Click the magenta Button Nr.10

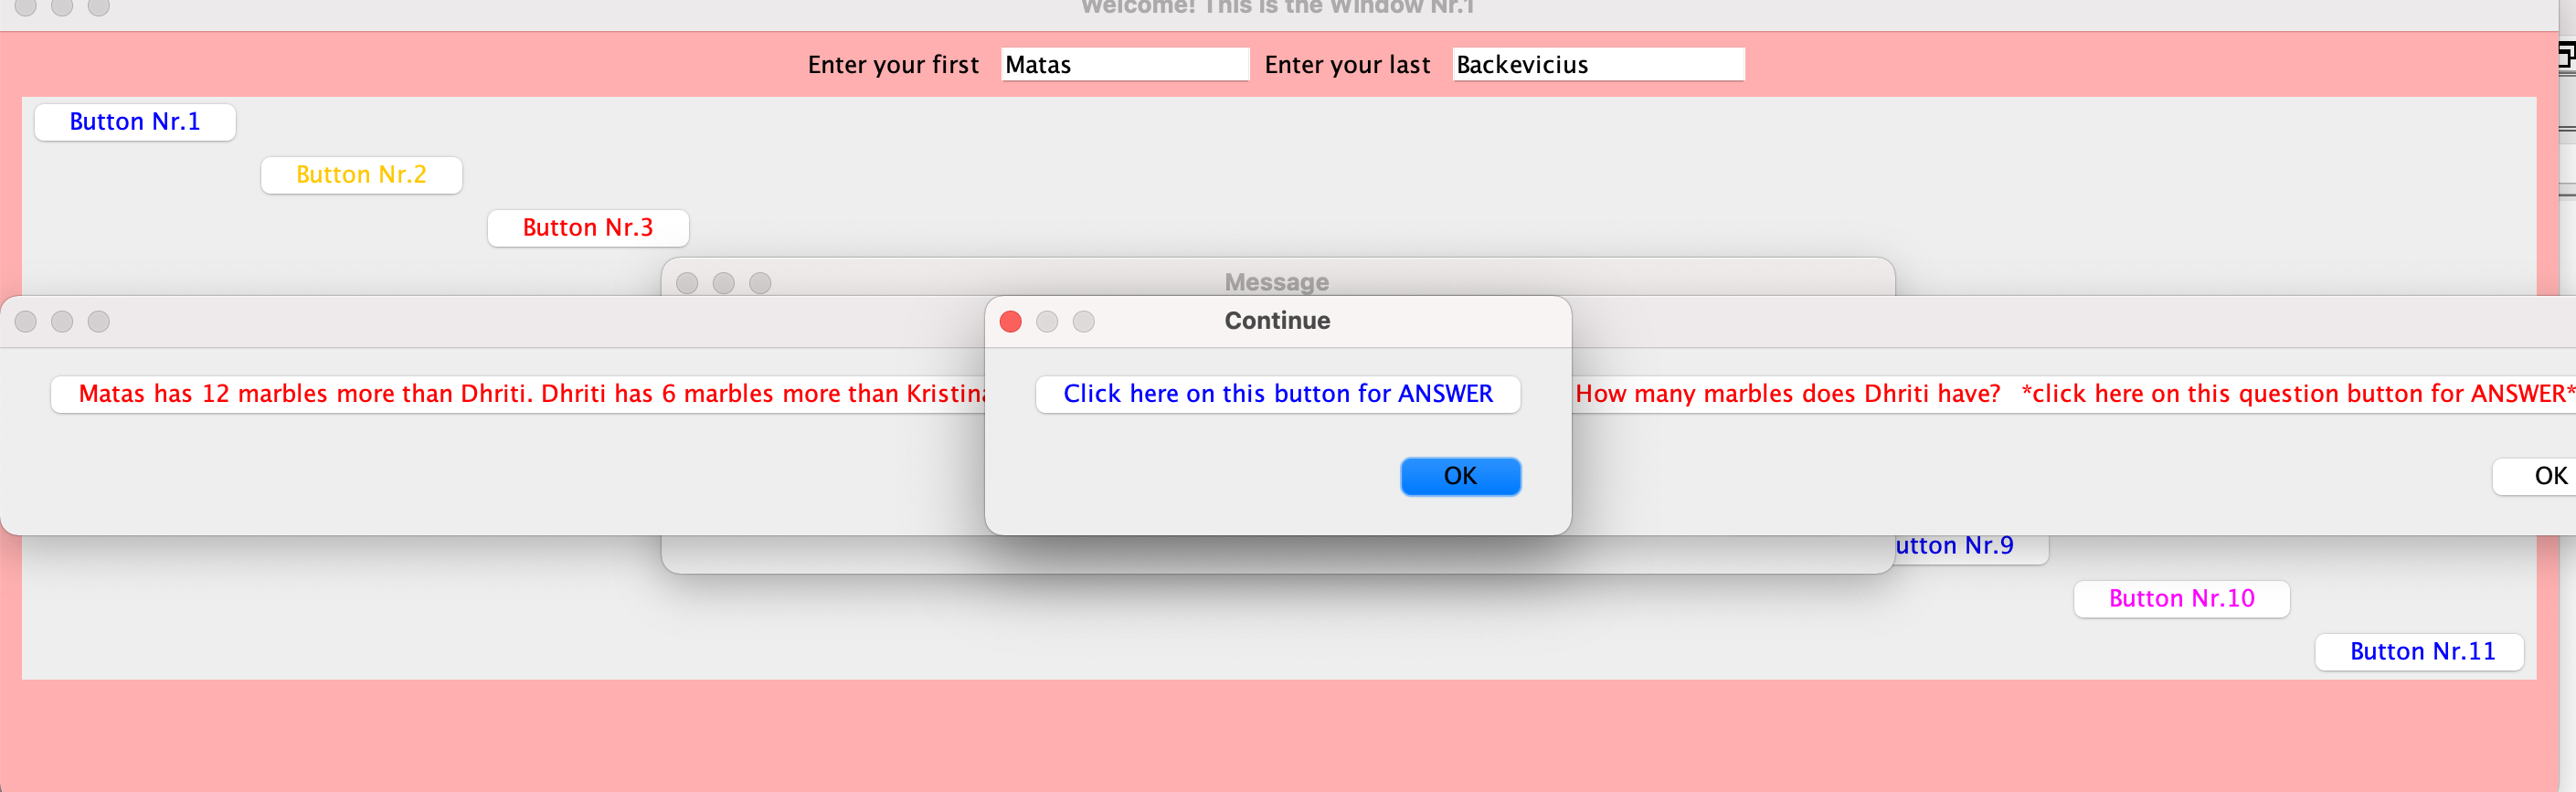pyautogui.click(x=2181, y=599)
